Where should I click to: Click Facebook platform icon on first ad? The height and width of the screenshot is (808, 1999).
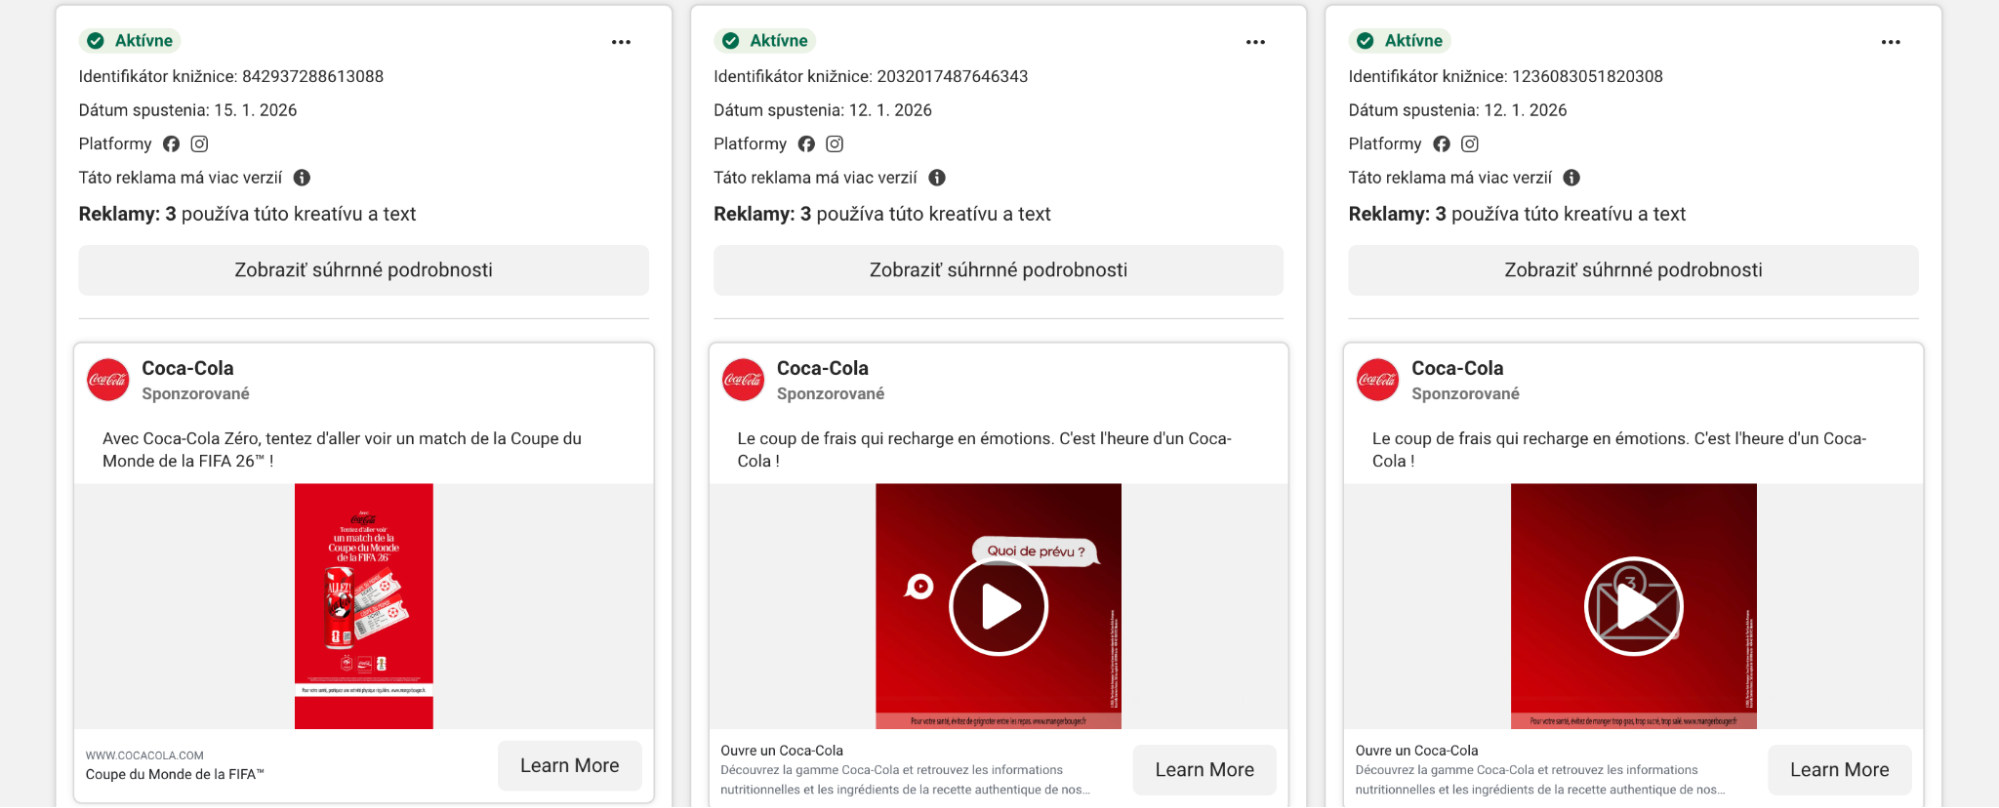click(171, 144)
